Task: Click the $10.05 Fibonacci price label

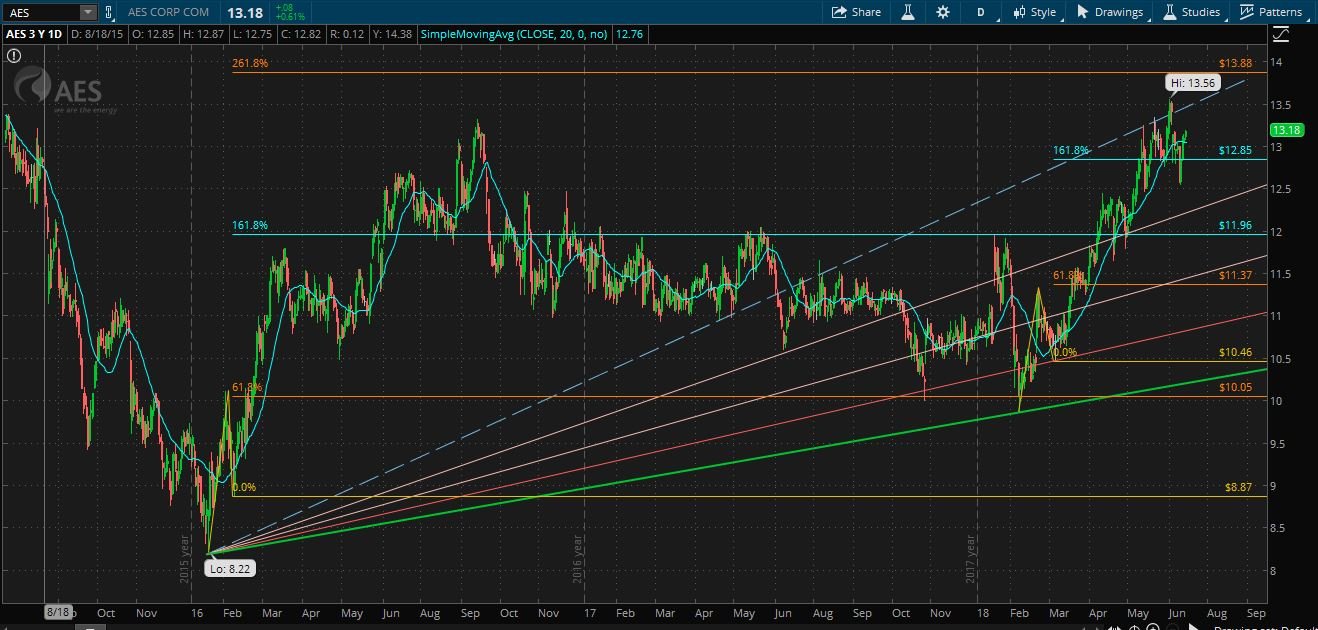Action: point(1235,387)
